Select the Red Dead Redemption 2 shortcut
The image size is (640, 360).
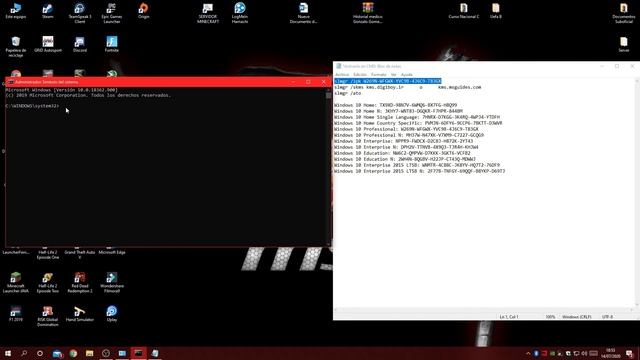point(80,282)
